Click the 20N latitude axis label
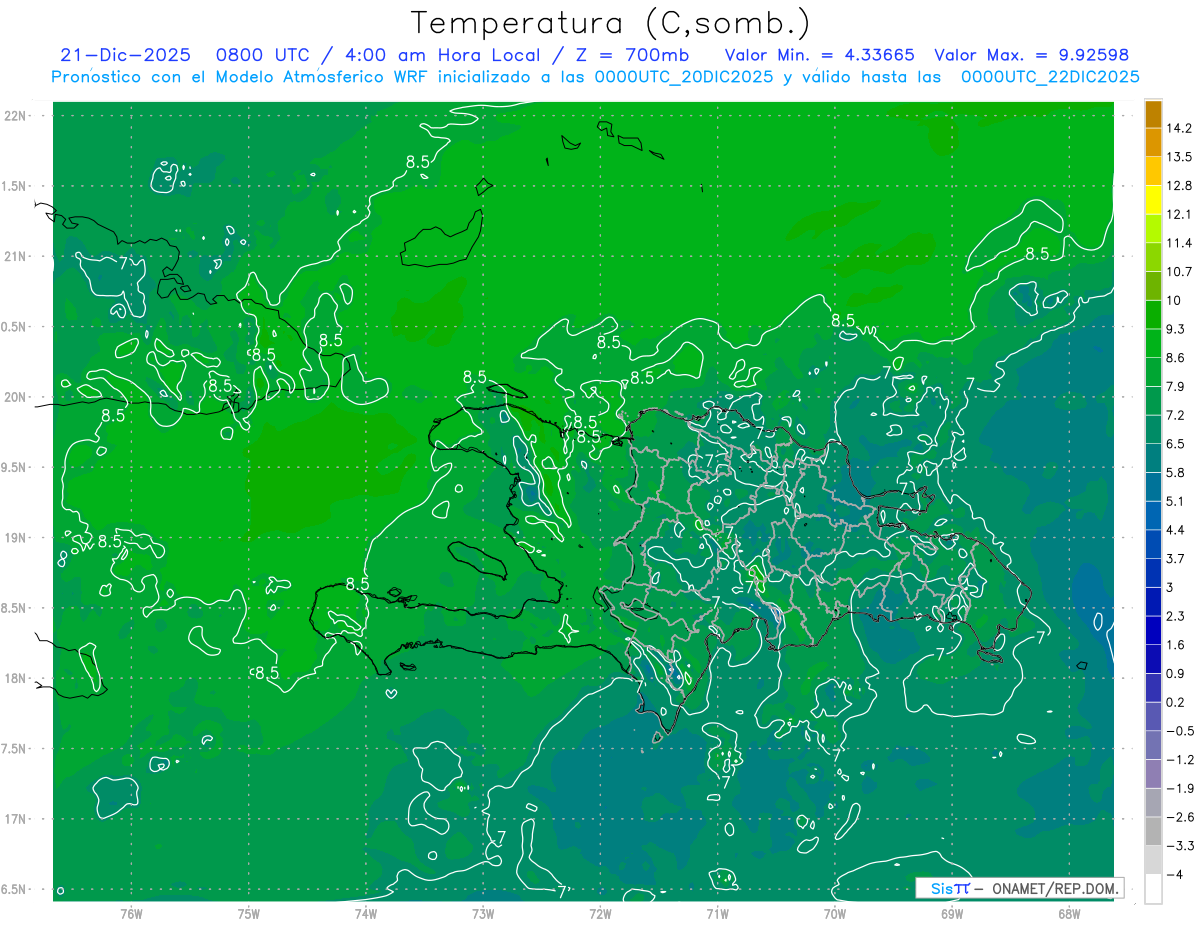 (16, 397)
